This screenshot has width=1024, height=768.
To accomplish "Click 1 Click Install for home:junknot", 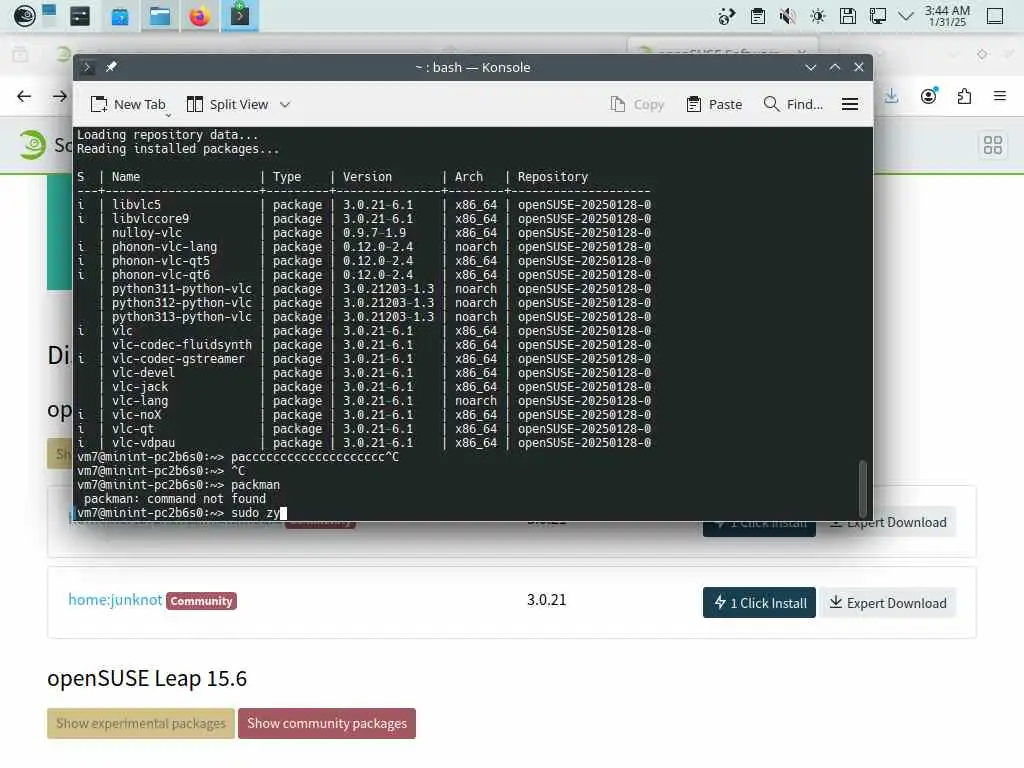I will point(759,603).
